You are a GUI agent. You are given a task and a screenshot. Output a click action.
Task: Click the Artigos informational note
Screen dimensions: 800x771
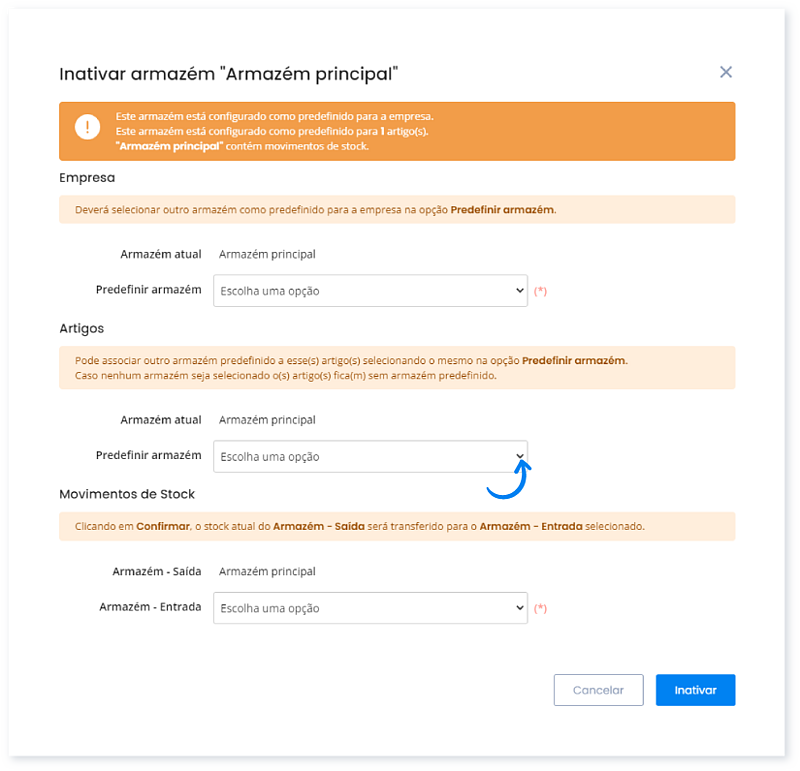351,368
